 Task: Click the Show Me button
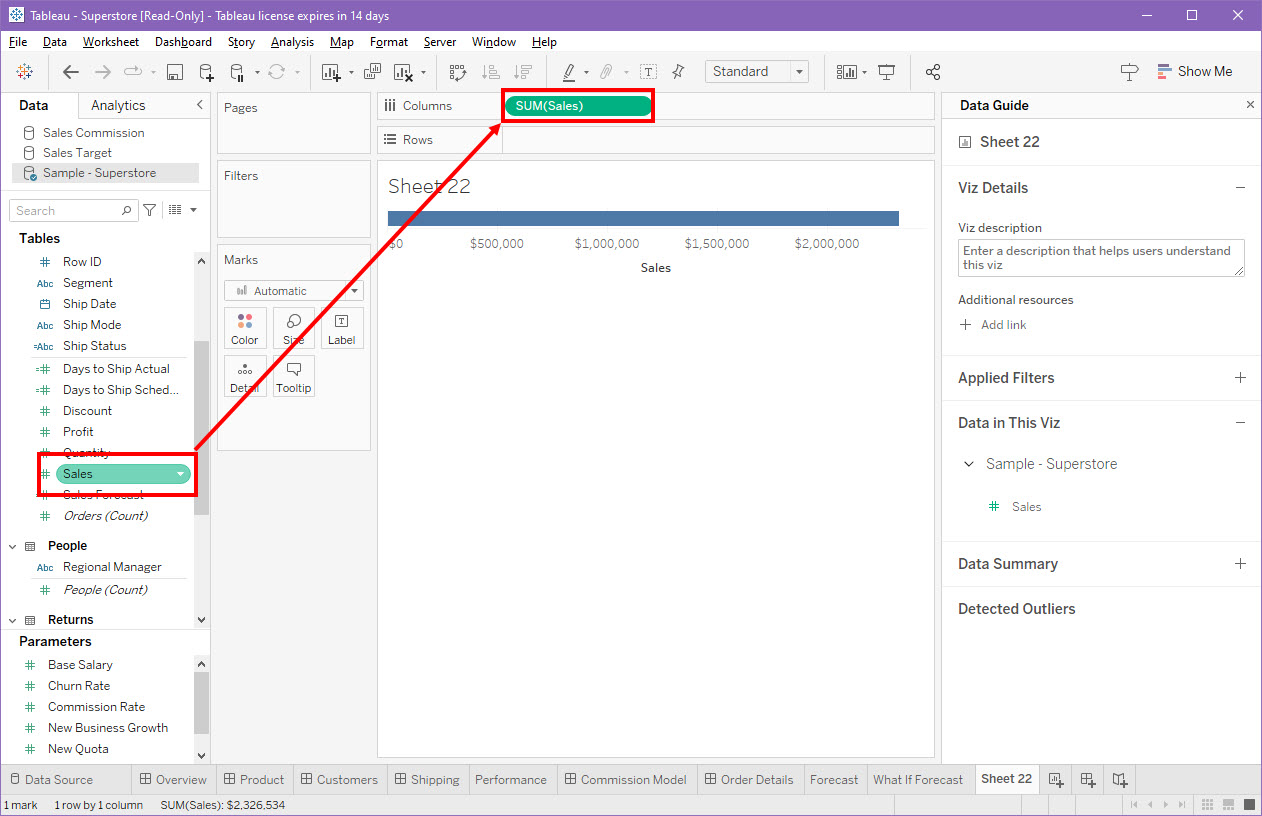point(1194,72)
